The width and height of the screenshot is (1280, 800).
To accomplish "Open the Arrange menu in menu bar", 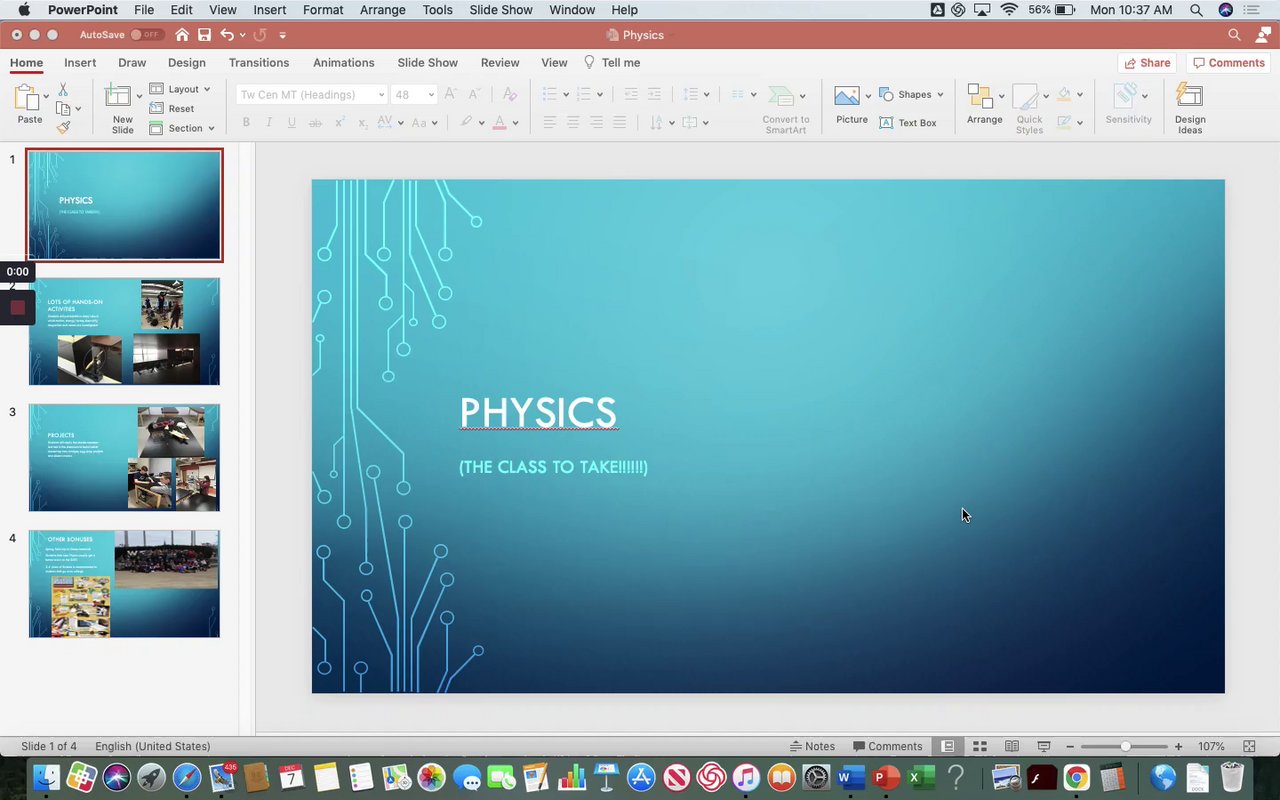I will pos(383,10).
